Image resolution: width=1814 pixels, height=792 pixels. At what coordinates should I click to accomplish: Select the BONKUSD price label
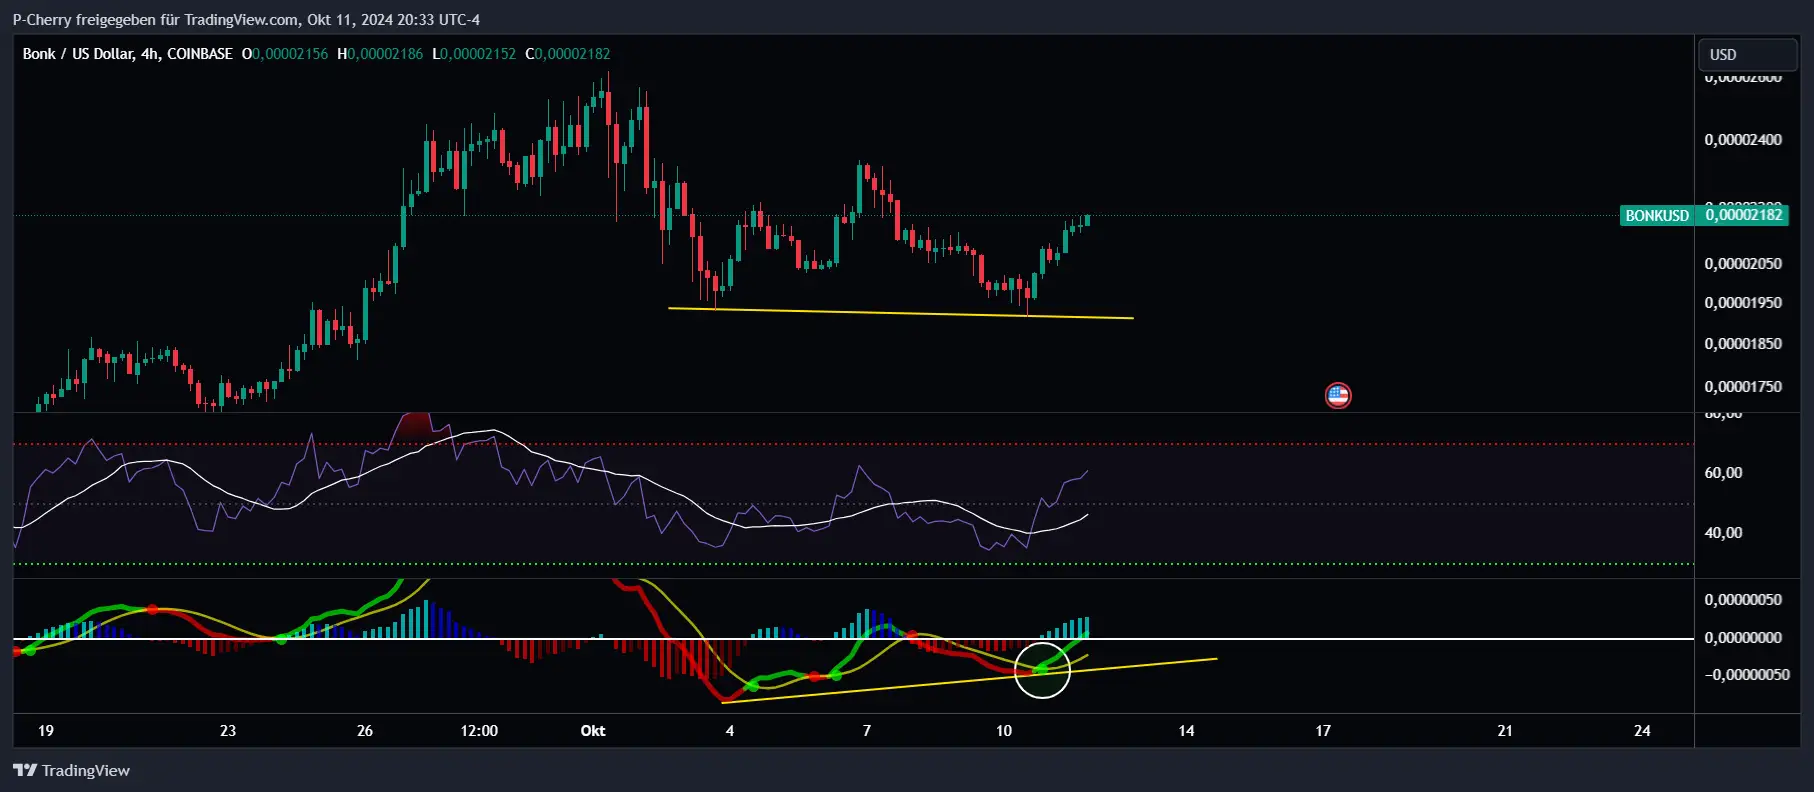point(1656,215)
